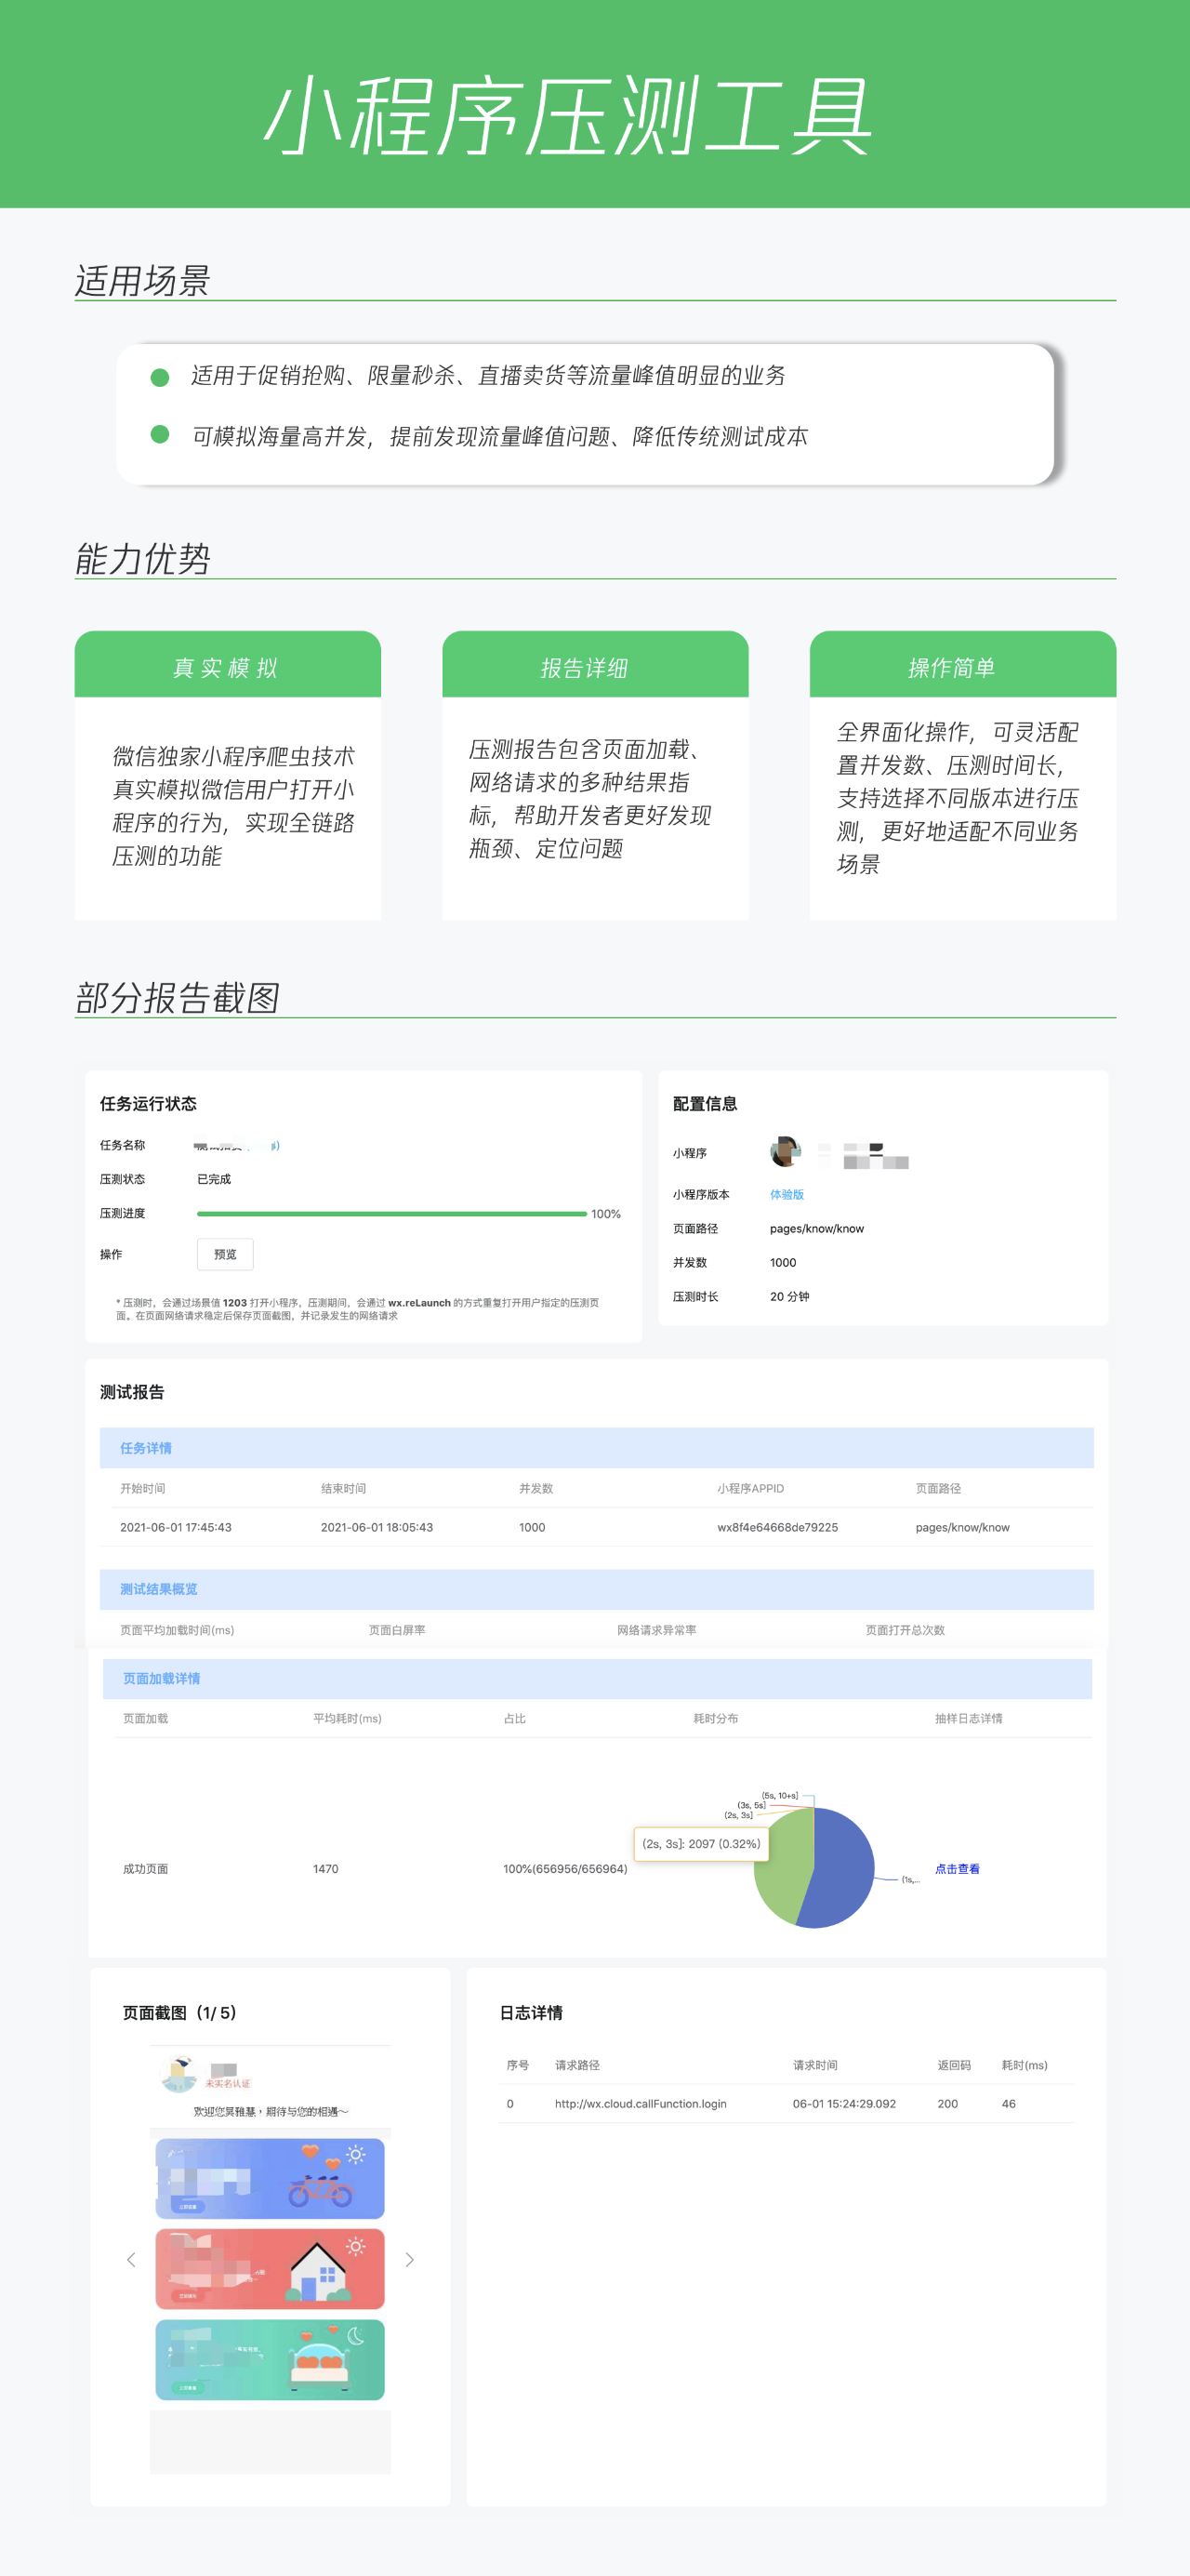Screen dimensions: 1190x2576
Task: Click the APPID wx8f4e64668de79225 cell
Action: point(777,1526)
